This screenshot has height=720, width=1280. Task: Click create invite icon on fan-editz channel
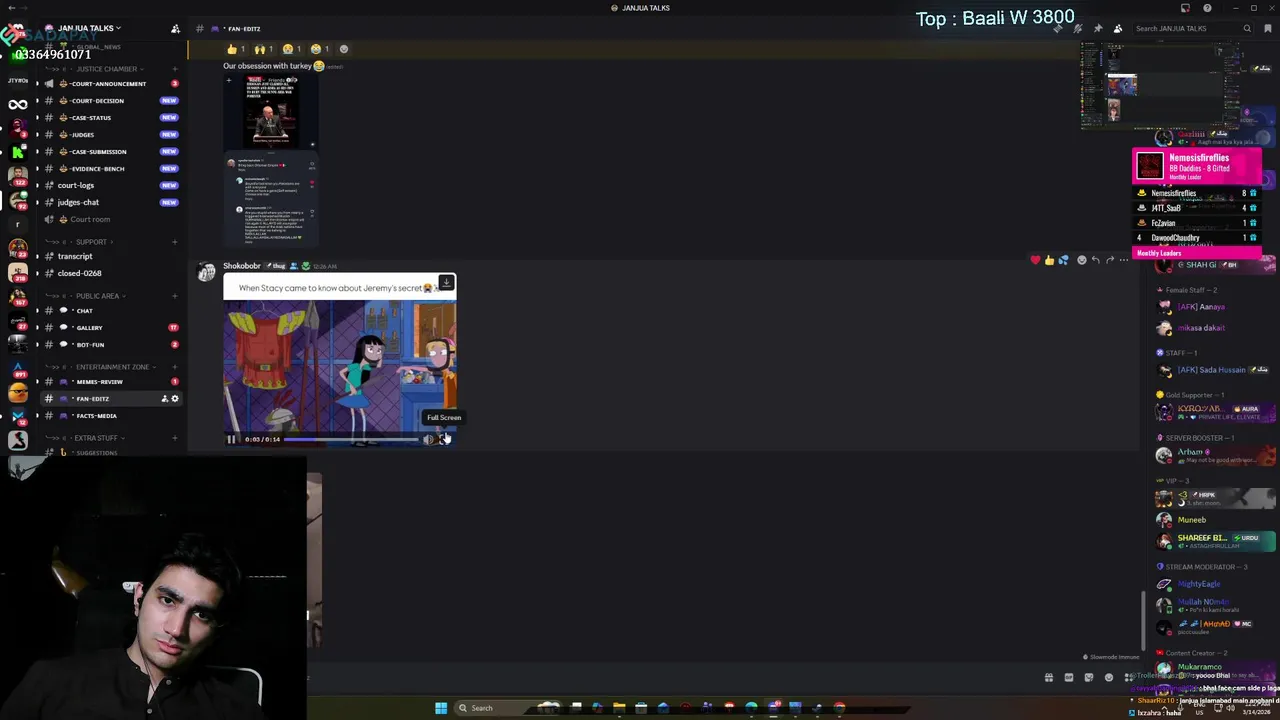click(x=165, y=399)
